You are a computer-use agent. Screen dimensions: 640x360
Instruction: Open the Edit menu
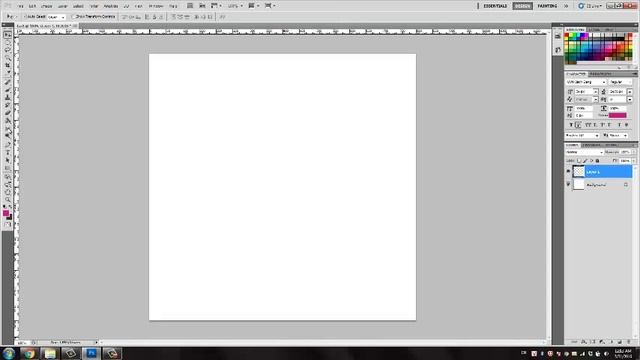click(32, 6)
